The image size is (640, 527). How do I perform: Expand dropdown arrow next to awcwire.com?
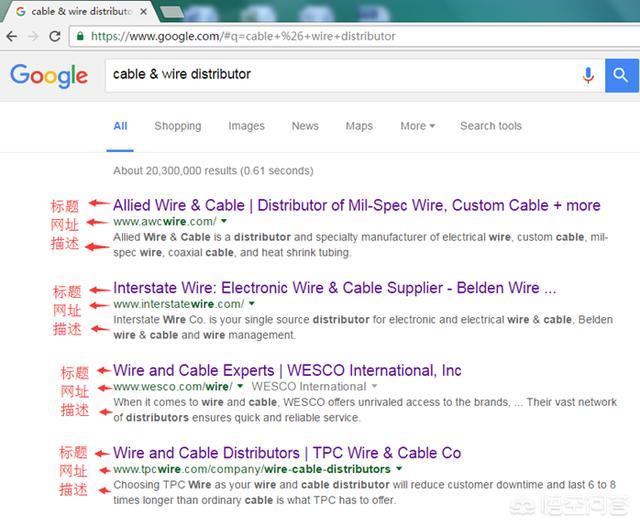(224, 221)
